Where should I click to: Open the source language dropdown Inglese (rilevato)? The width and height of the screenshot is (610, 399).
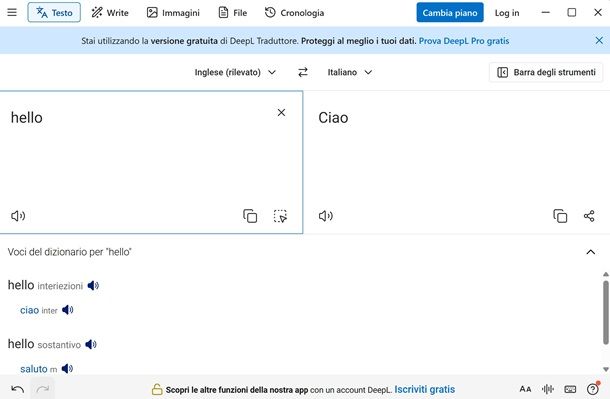(x=235, y=72)
